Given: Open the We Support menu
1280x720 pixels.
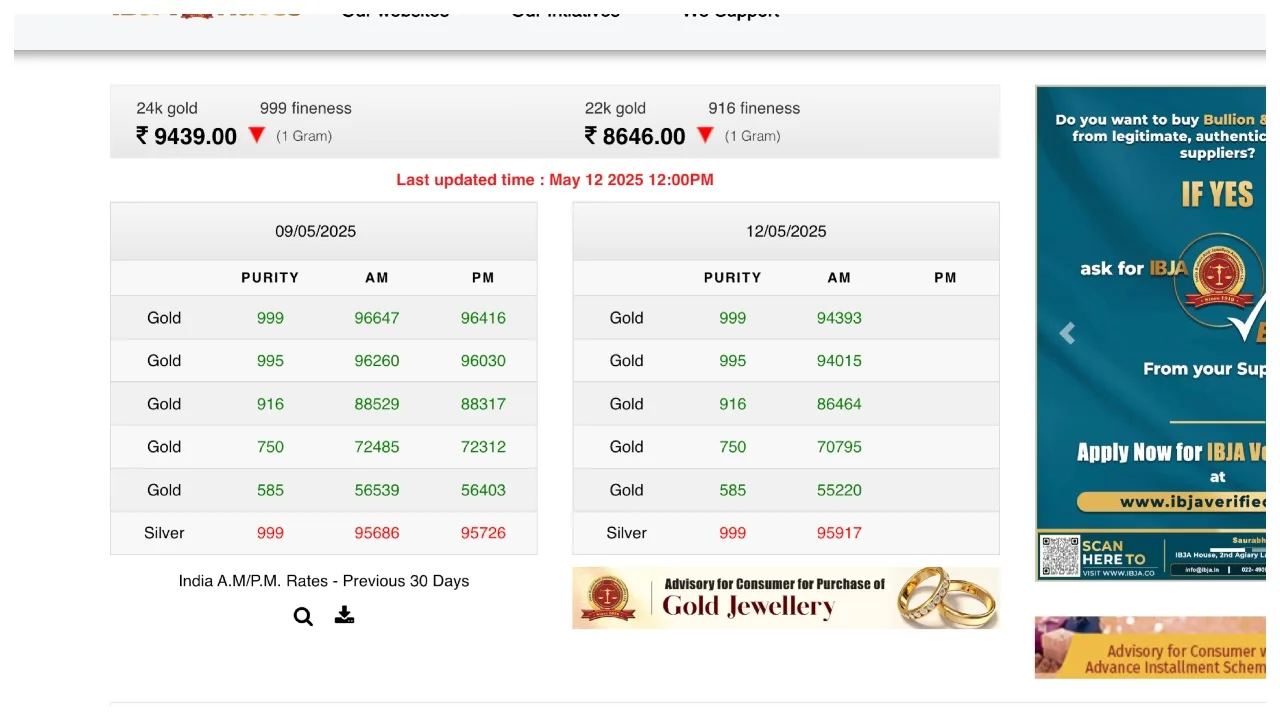Looking at the screenshot, I should 730,13.
